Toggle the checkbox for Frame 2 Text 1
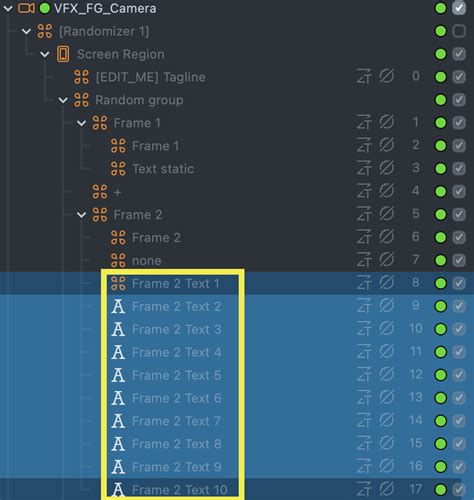 tap(459, 283)
